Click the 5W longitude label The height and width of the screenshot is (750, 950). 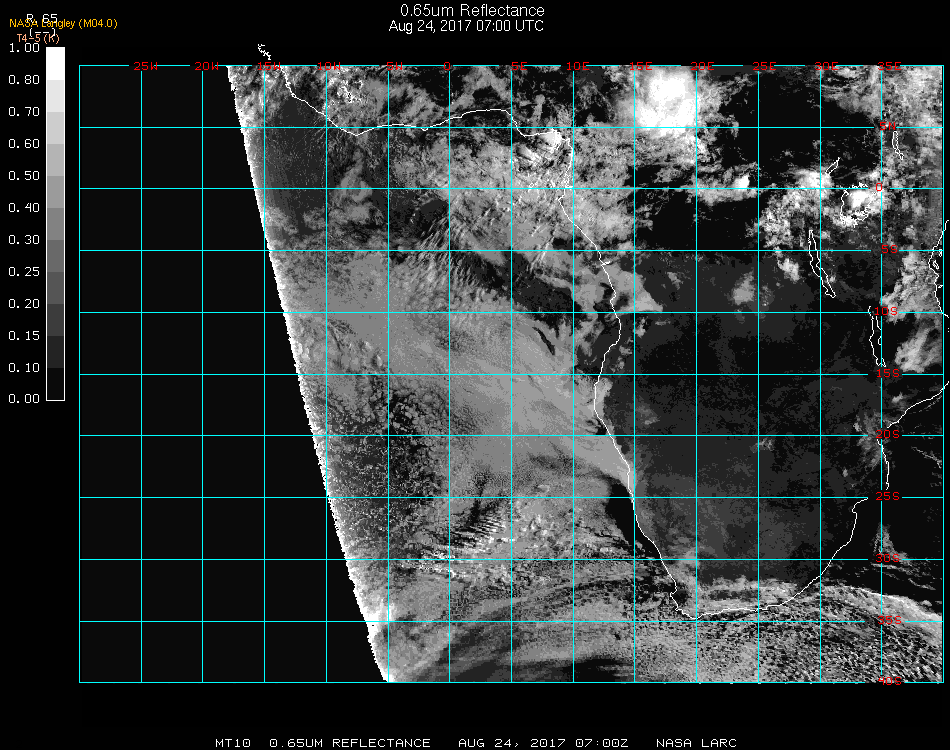(394, 66)
